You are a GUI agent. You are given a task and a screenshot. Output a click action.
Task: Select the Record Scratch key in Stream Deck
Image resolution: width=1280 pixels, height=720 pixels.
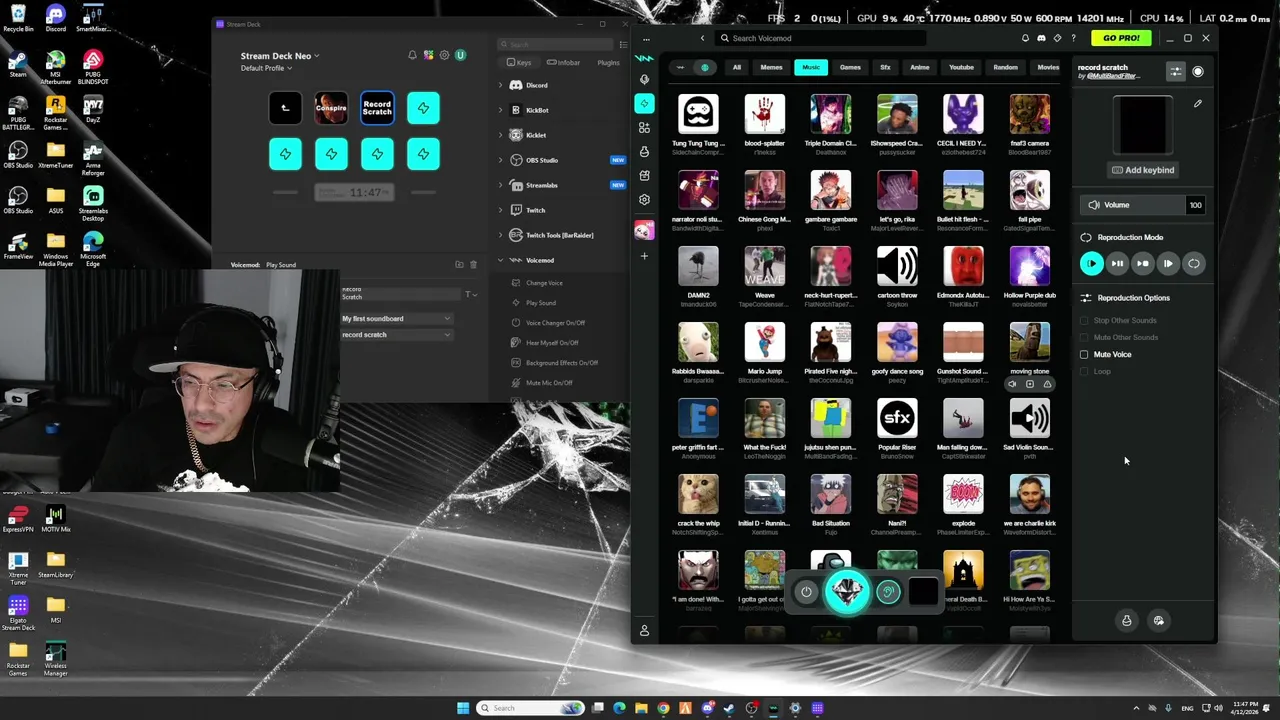click(x=377, y=108)
